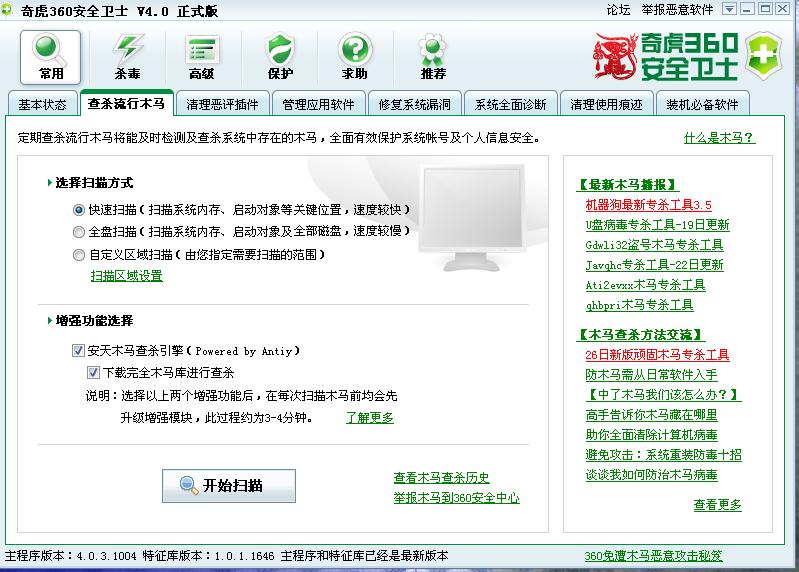Open the 扫描区域设置 scan area settings link
Viewport: 799px width, 572px height.
pyautogui.click(x=126, y=276)
